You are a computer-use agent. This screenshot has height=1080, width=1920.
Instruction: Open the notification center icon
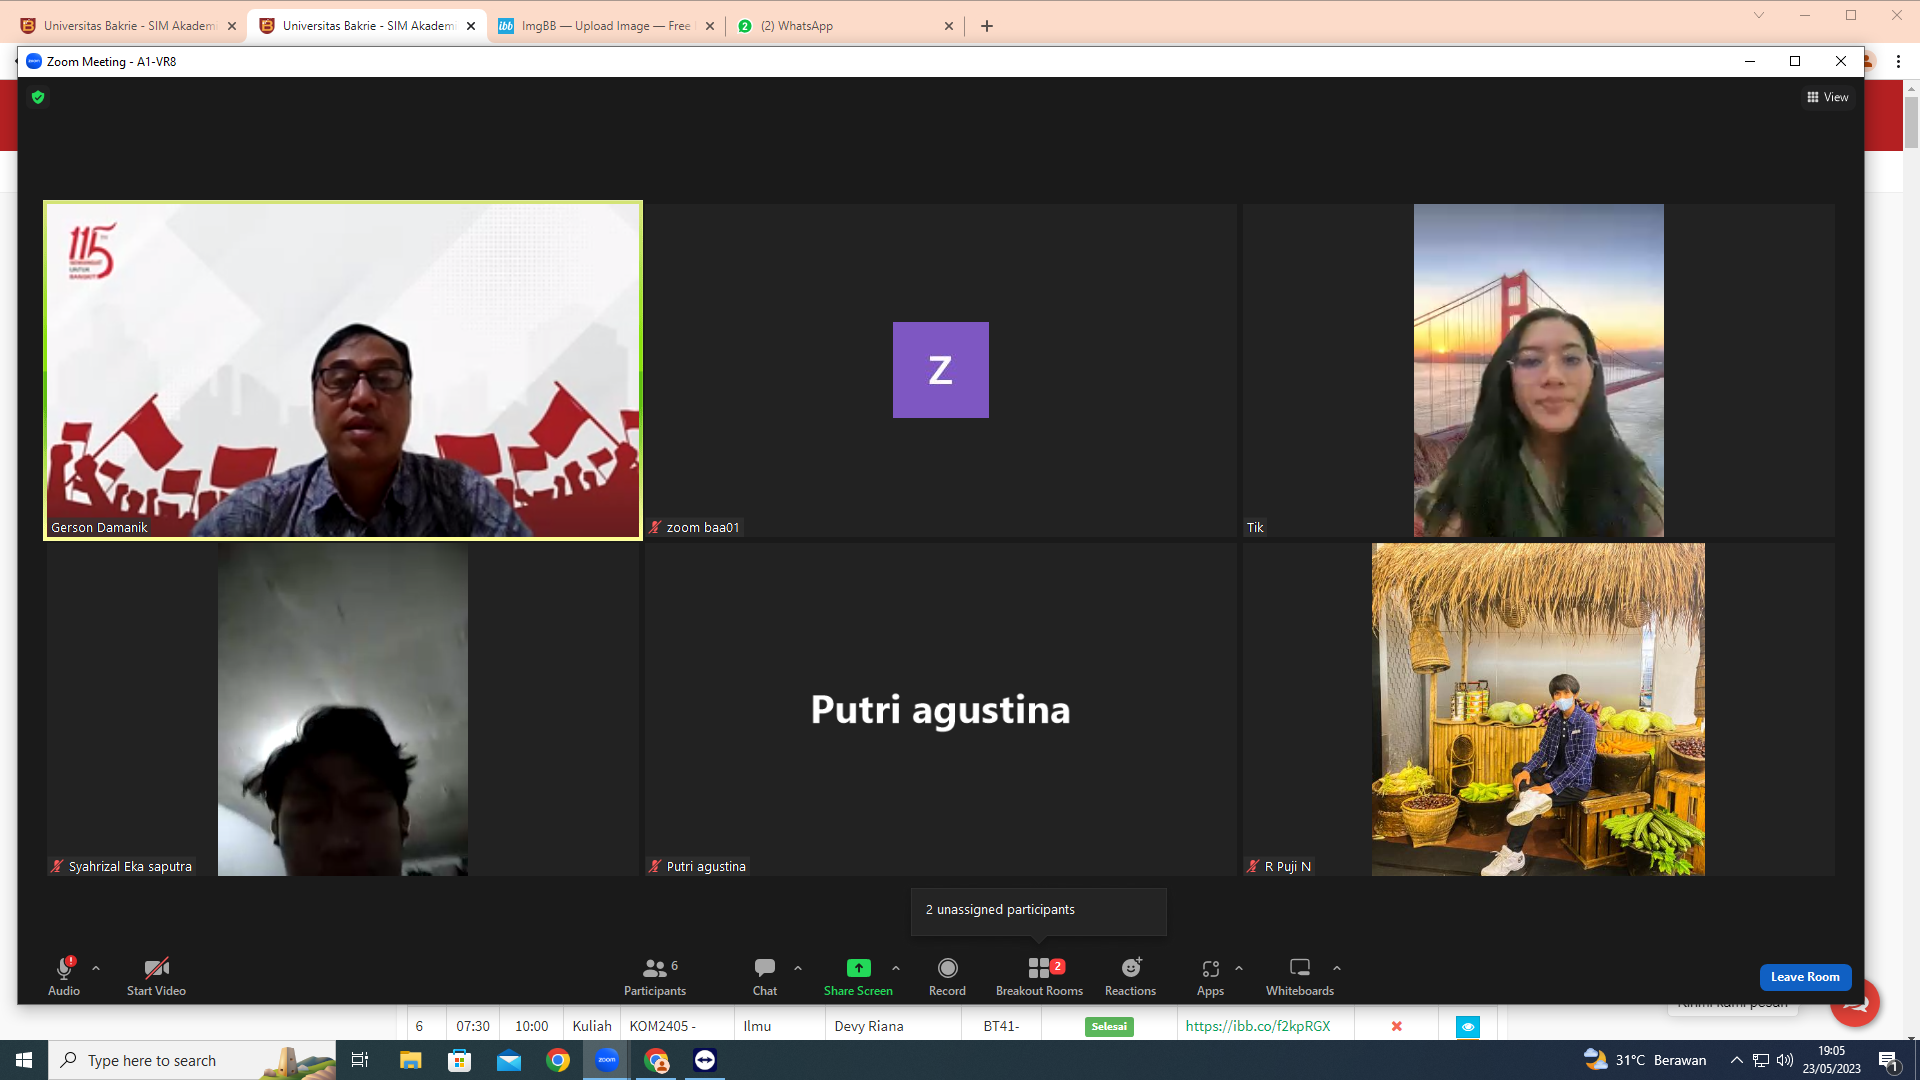[x=1889, y=1061]
